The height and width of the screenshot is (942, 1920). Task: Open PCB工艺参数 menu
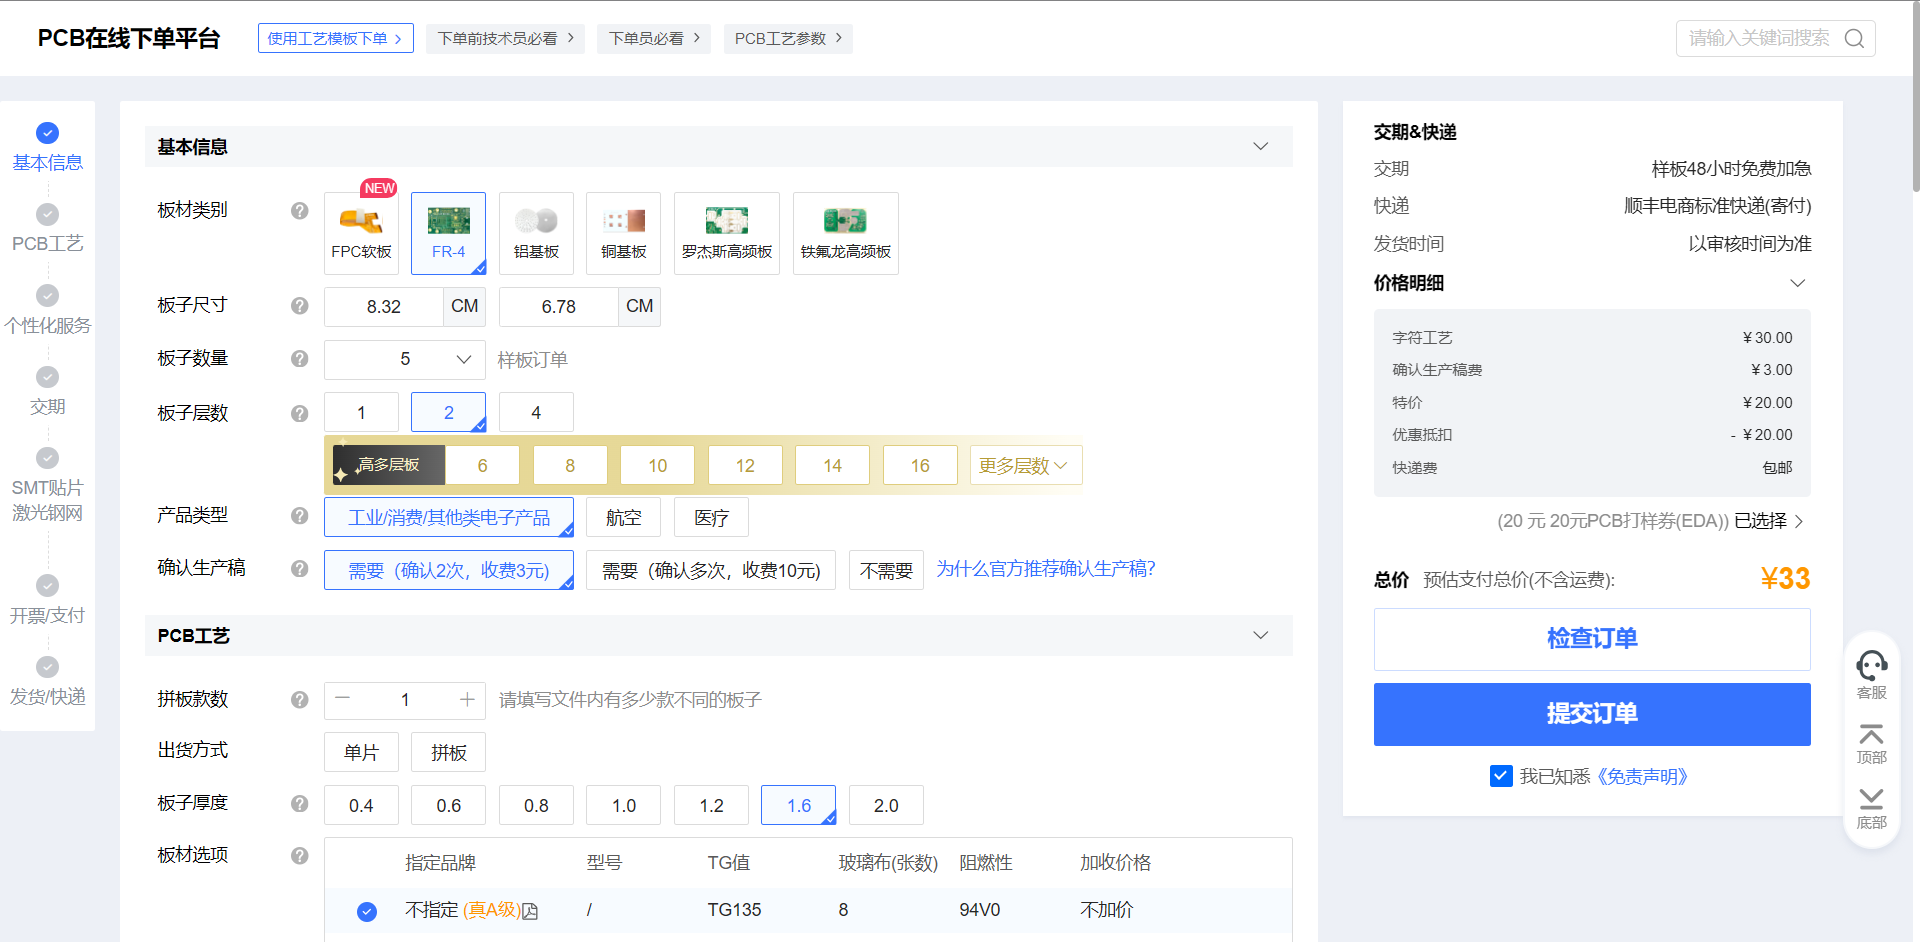coord(788,38)
